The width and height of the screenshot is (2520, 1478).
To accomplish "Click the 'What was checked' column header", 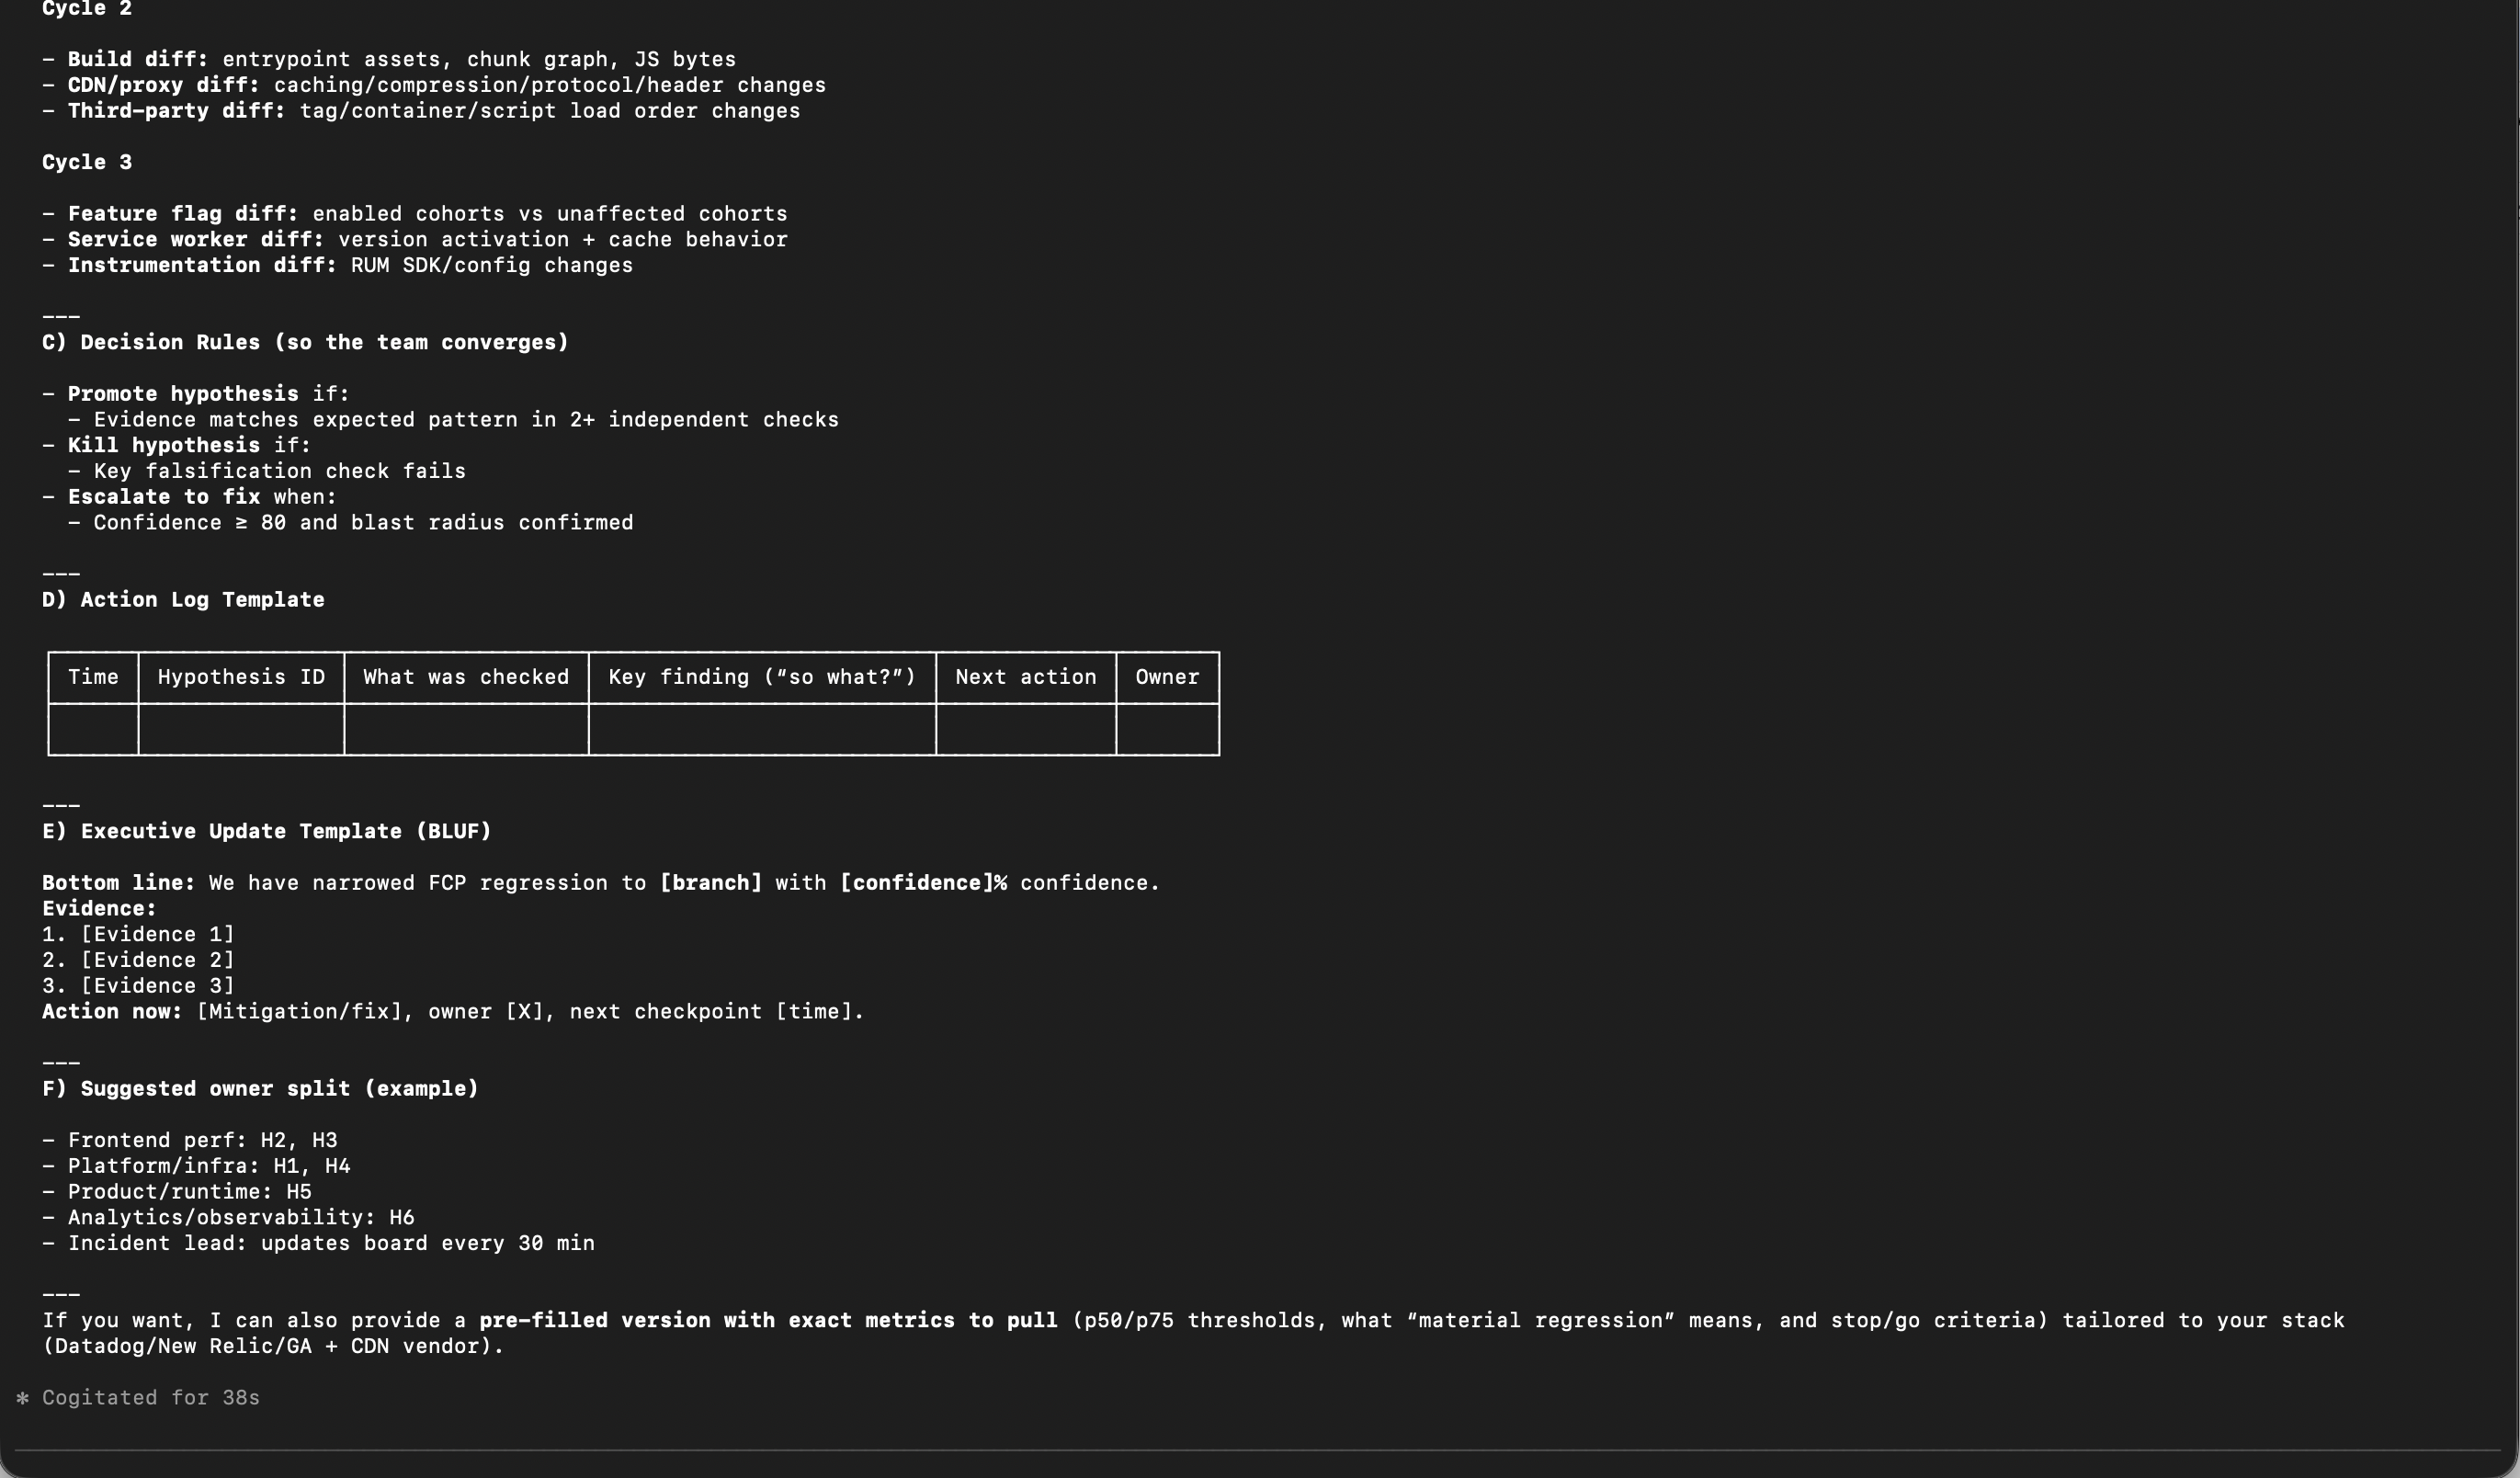I will [466, 677].
